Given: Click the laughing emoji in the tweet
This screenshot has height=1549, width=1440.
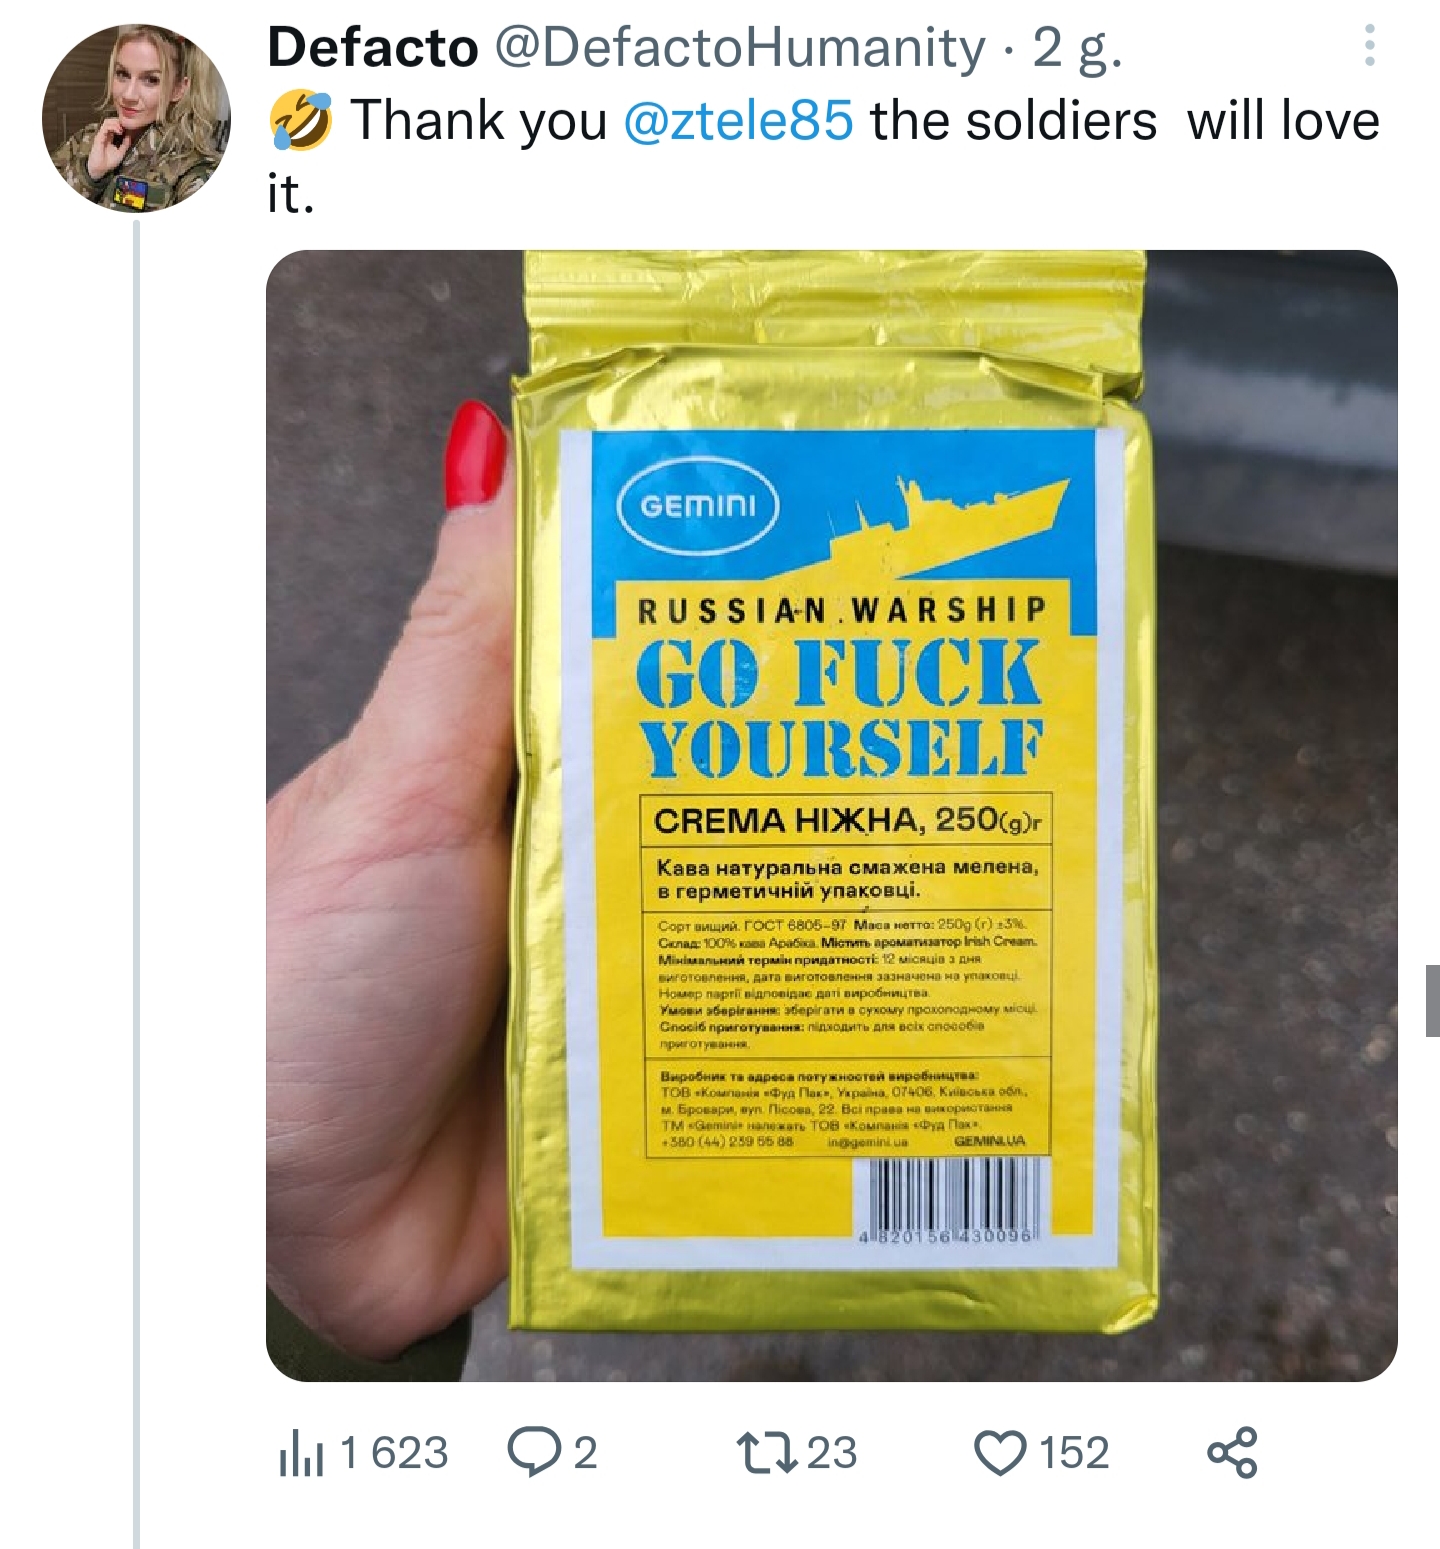Looking at the screenshot, I should pyautogui.click(x=300, y=122).
